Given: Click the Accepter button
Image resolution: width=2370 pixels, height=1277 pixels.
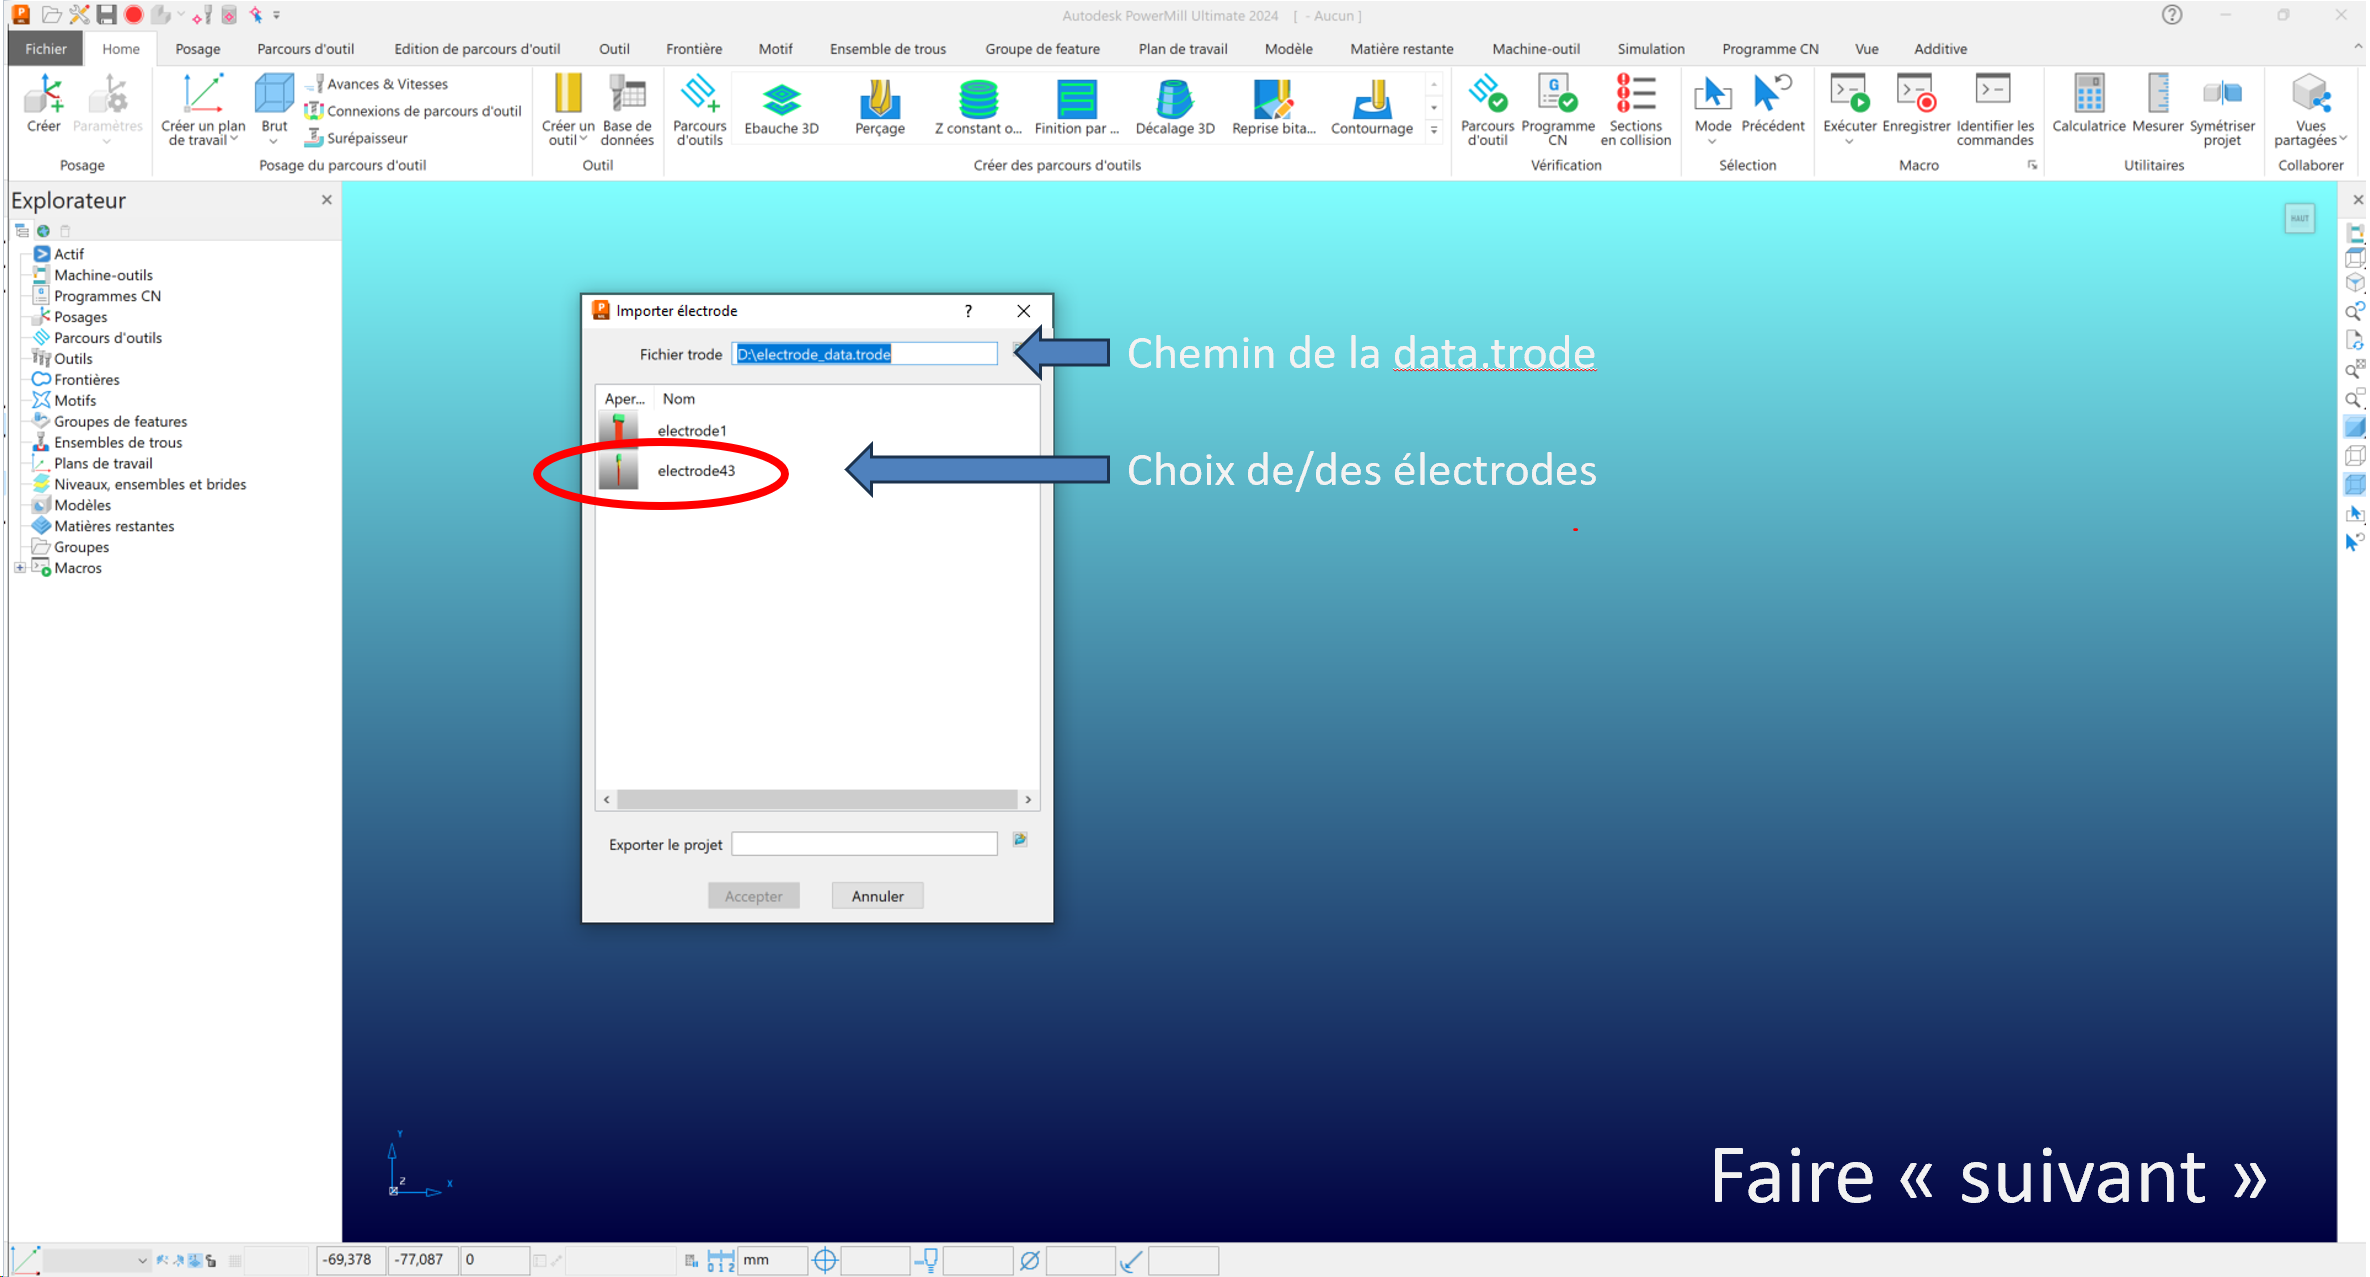Looking at the screenshot, I should pos(753,896).
